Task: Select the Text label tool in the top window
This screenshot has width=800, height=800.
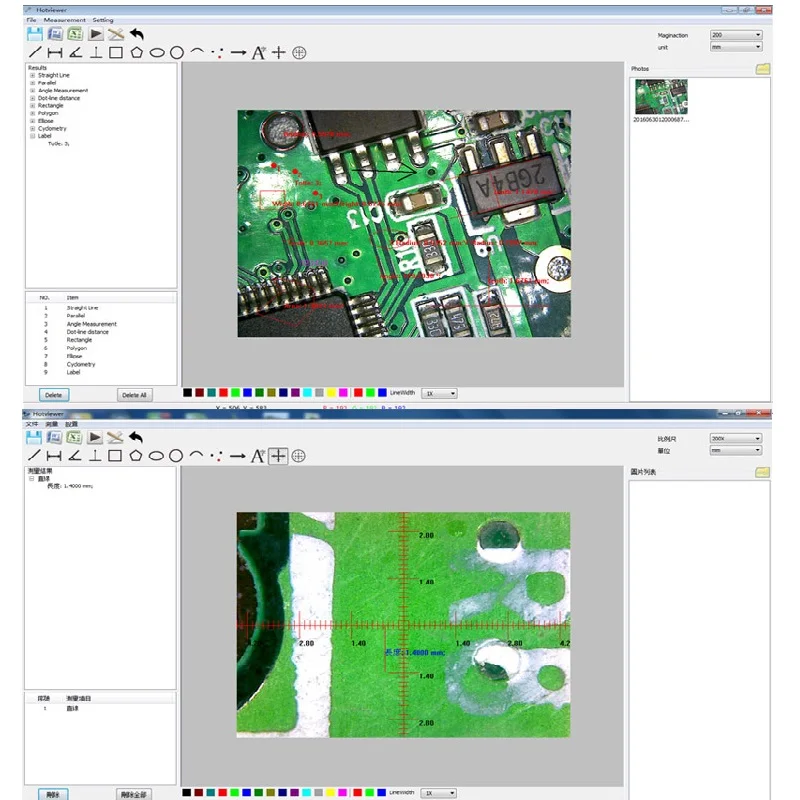Action: (258, 53)
